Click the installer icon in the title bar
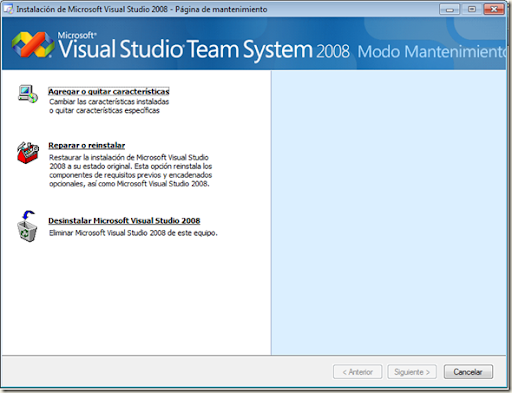 8,9
